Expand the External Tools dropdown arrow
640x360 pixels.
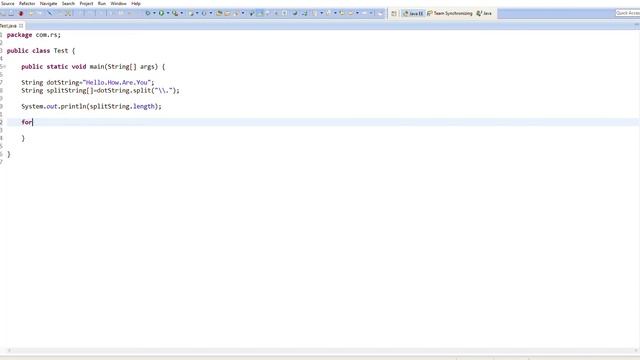pos(182,13)
